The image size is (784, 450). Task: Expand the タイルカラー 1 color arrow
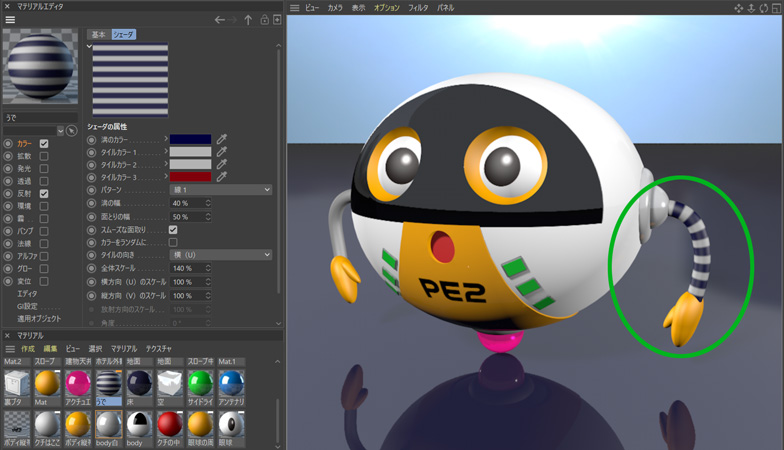point(166,151)
